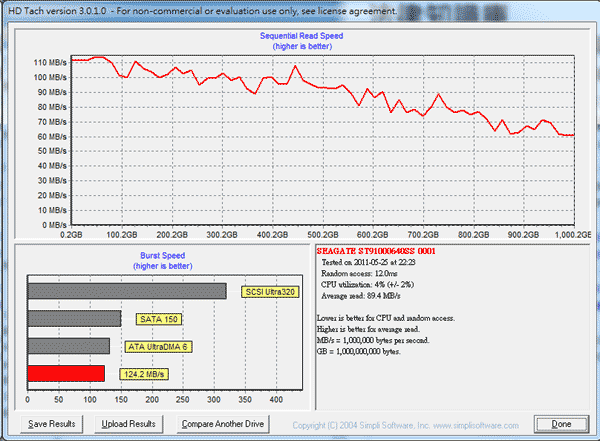The height and width of the screenshot is (441, 600).
Task: Click the Average read 89.4 MB/s line
Action: coord(361,296)
